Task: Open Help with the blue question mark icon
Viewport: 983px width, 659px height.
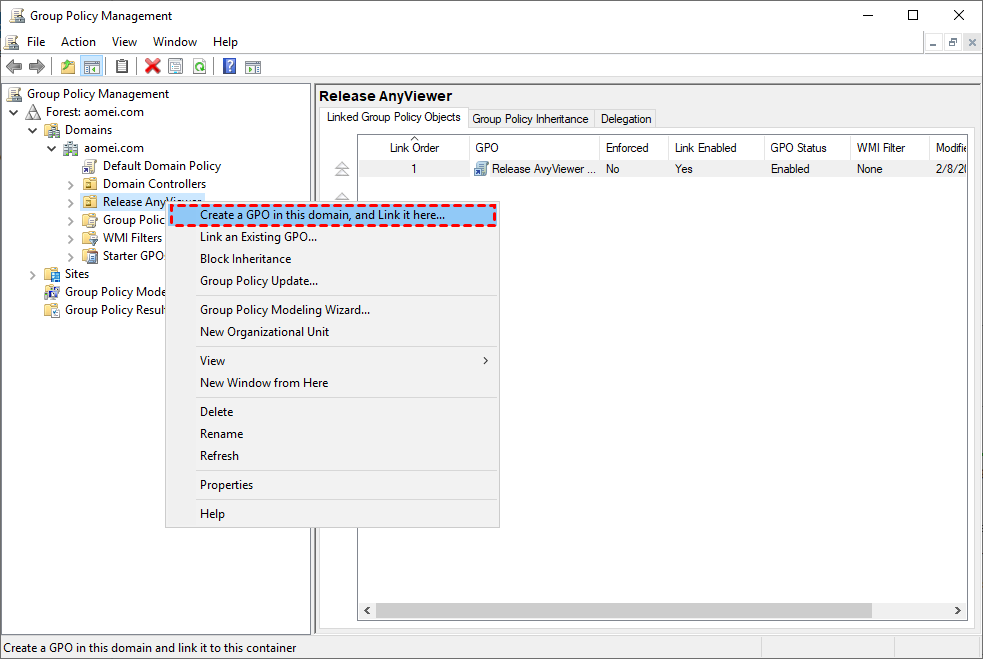Action: (229, 67)
